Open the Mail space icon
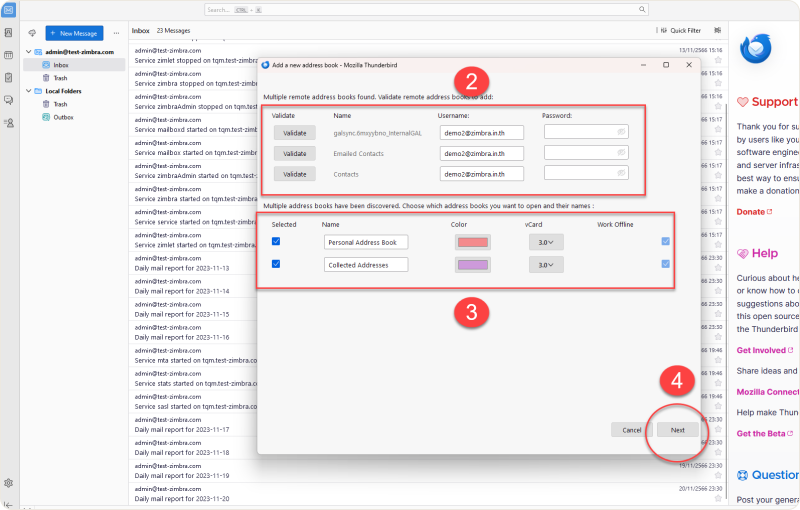 coord(9,10)
